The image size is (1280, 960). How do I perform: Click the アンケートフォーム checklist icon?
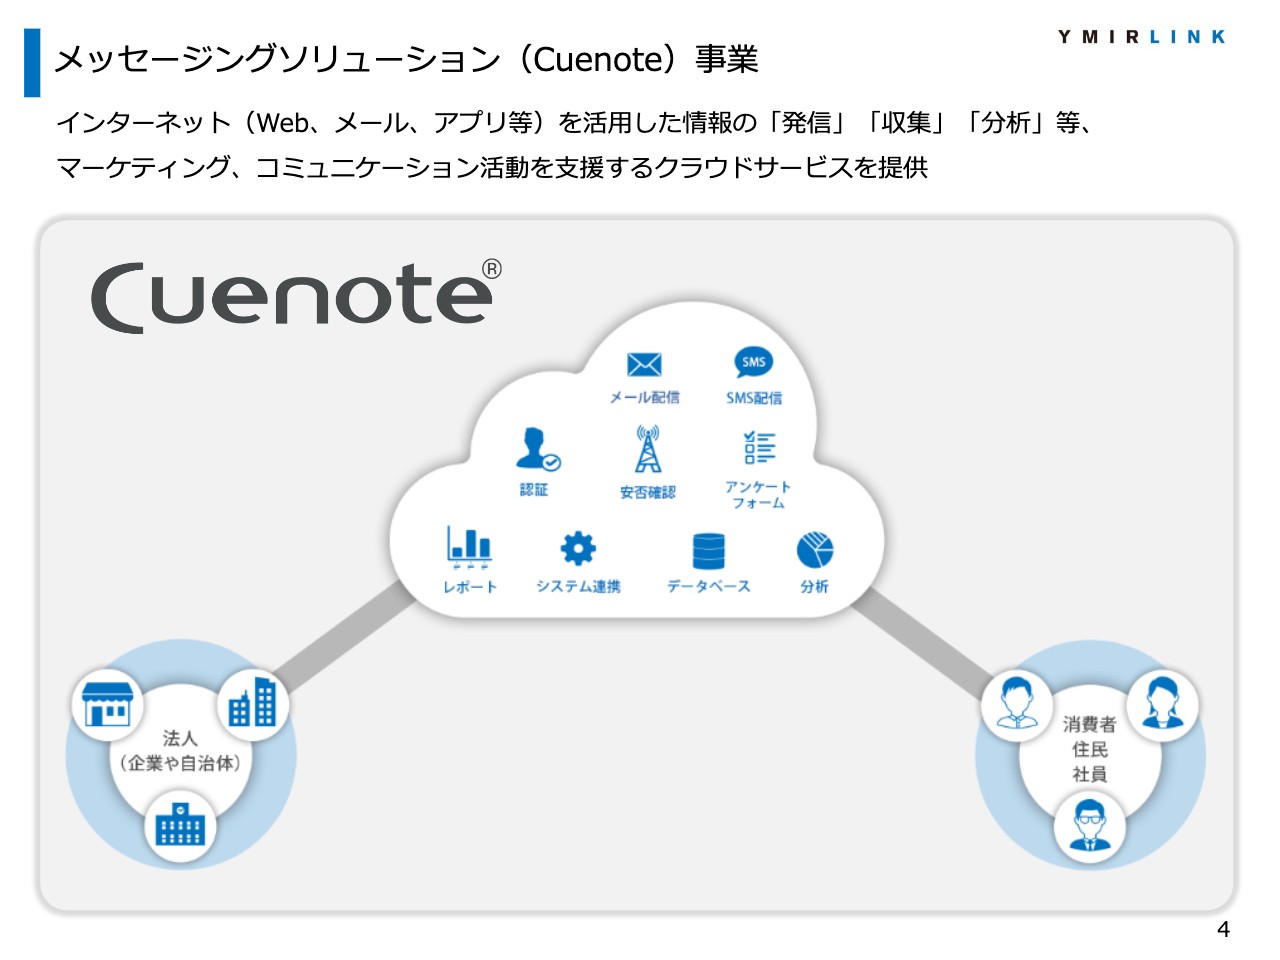point(758,448)
